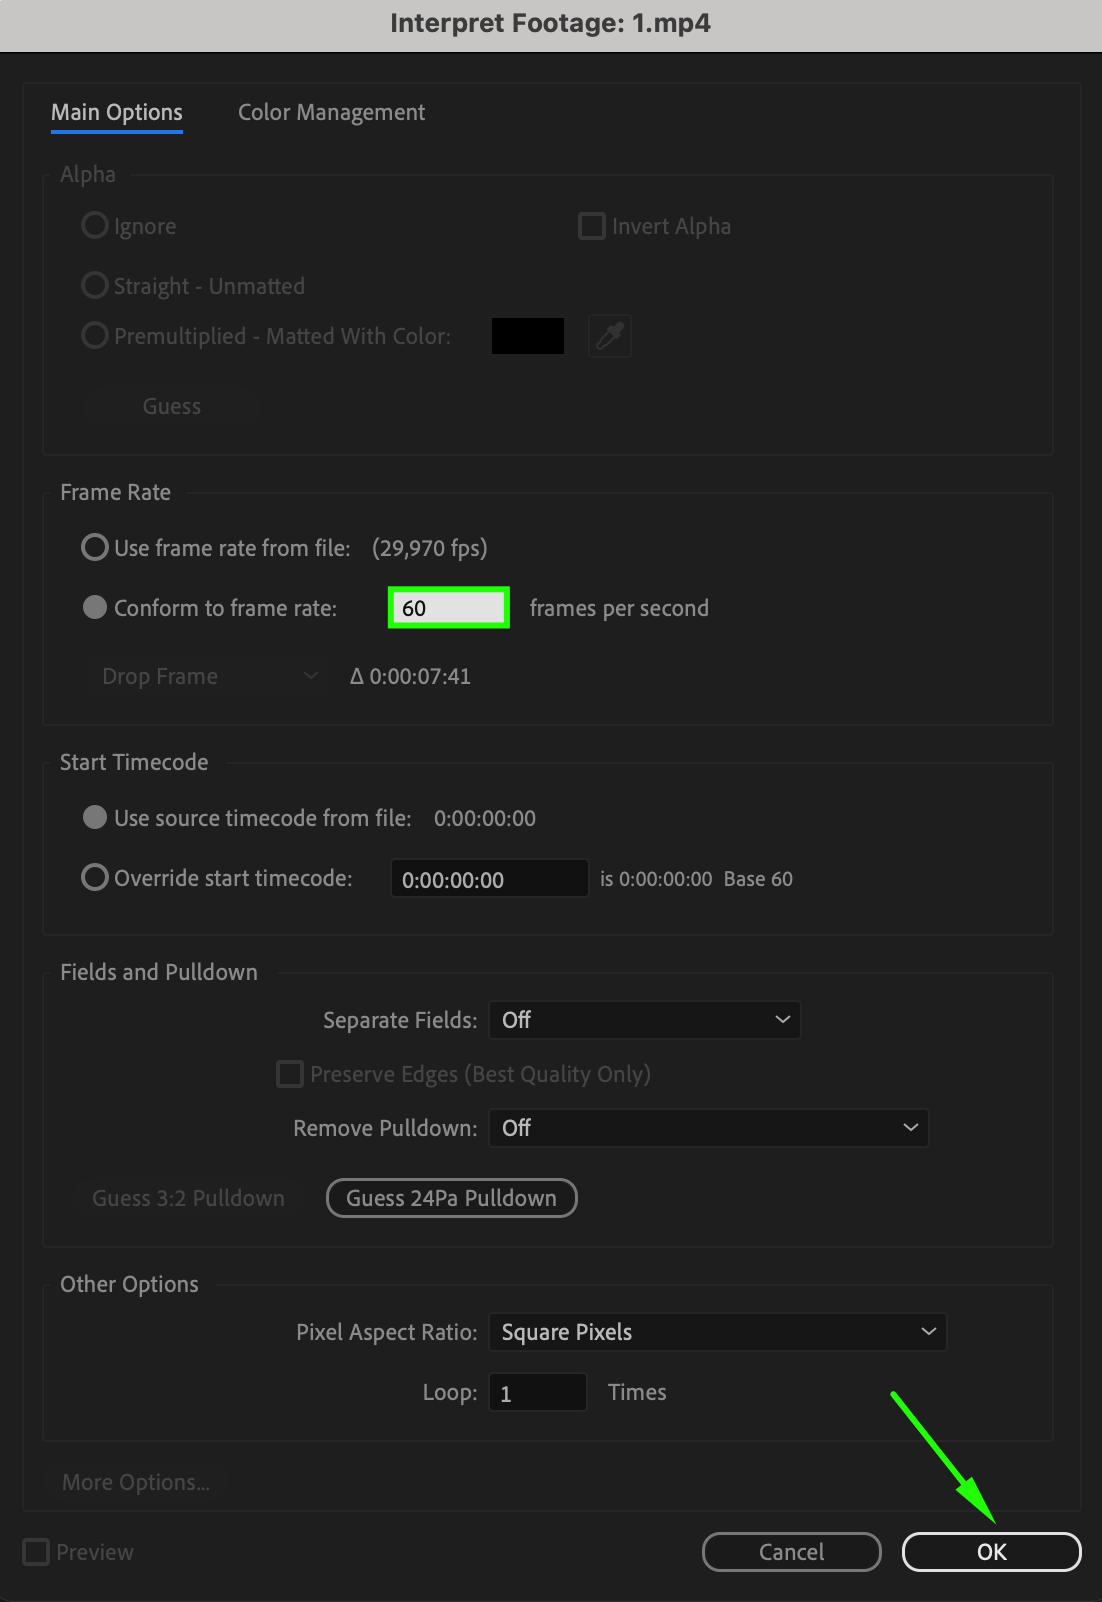The width and height of the screenshot is (1102, 1602).
Task: Open the Pixel Aspect Ratio dropdown
Action: tap(717, 1332)
